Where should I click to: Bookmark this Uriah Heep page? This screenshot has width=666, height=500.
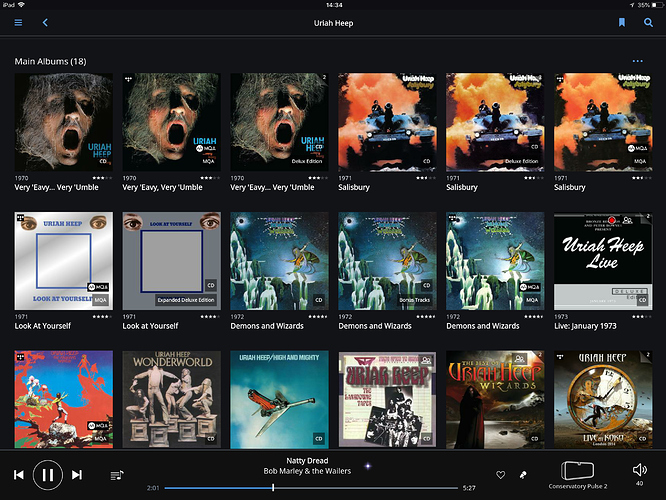[x=621, y=23]
